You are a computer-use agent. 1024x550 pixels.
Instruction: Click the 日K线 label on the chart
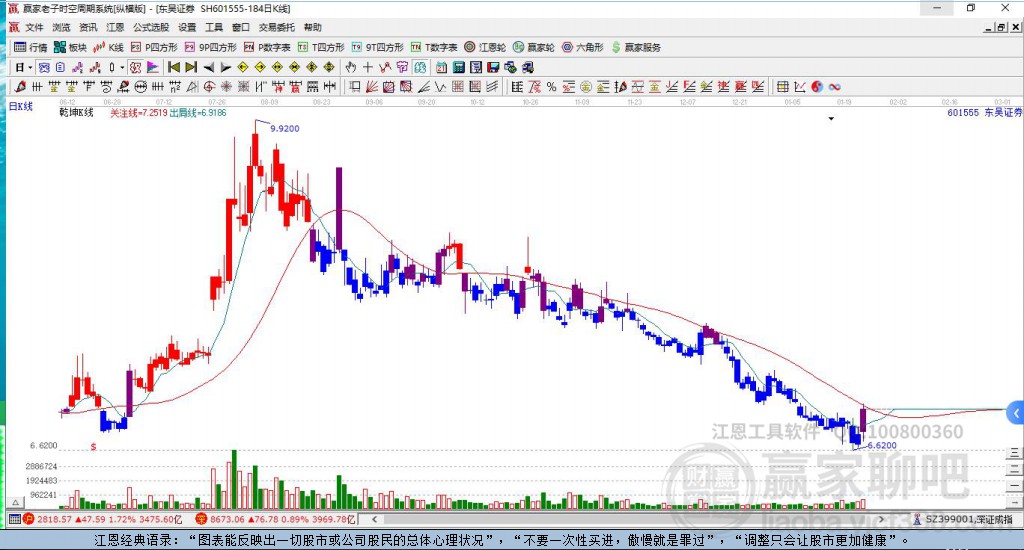[x=20, y=106]
